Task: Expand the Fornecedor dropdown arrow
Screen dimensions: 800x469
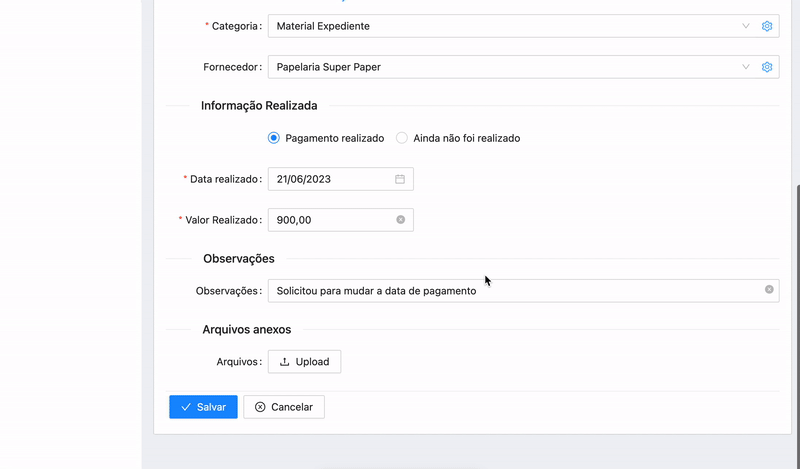Action: tap(746, 67)
